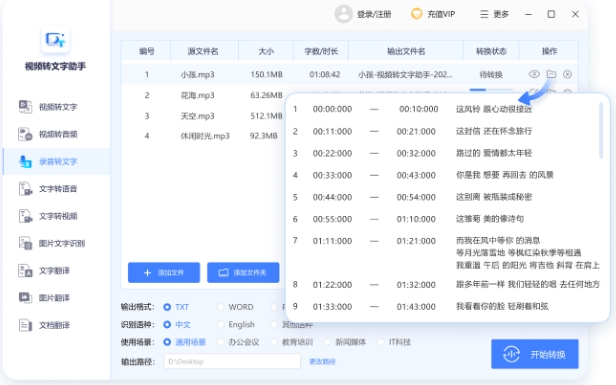Click transcript line 这封信 还在怀念旅行
The height and width of the screenshot is (385, 616).
pyautogui.click(x=494, y=131)
